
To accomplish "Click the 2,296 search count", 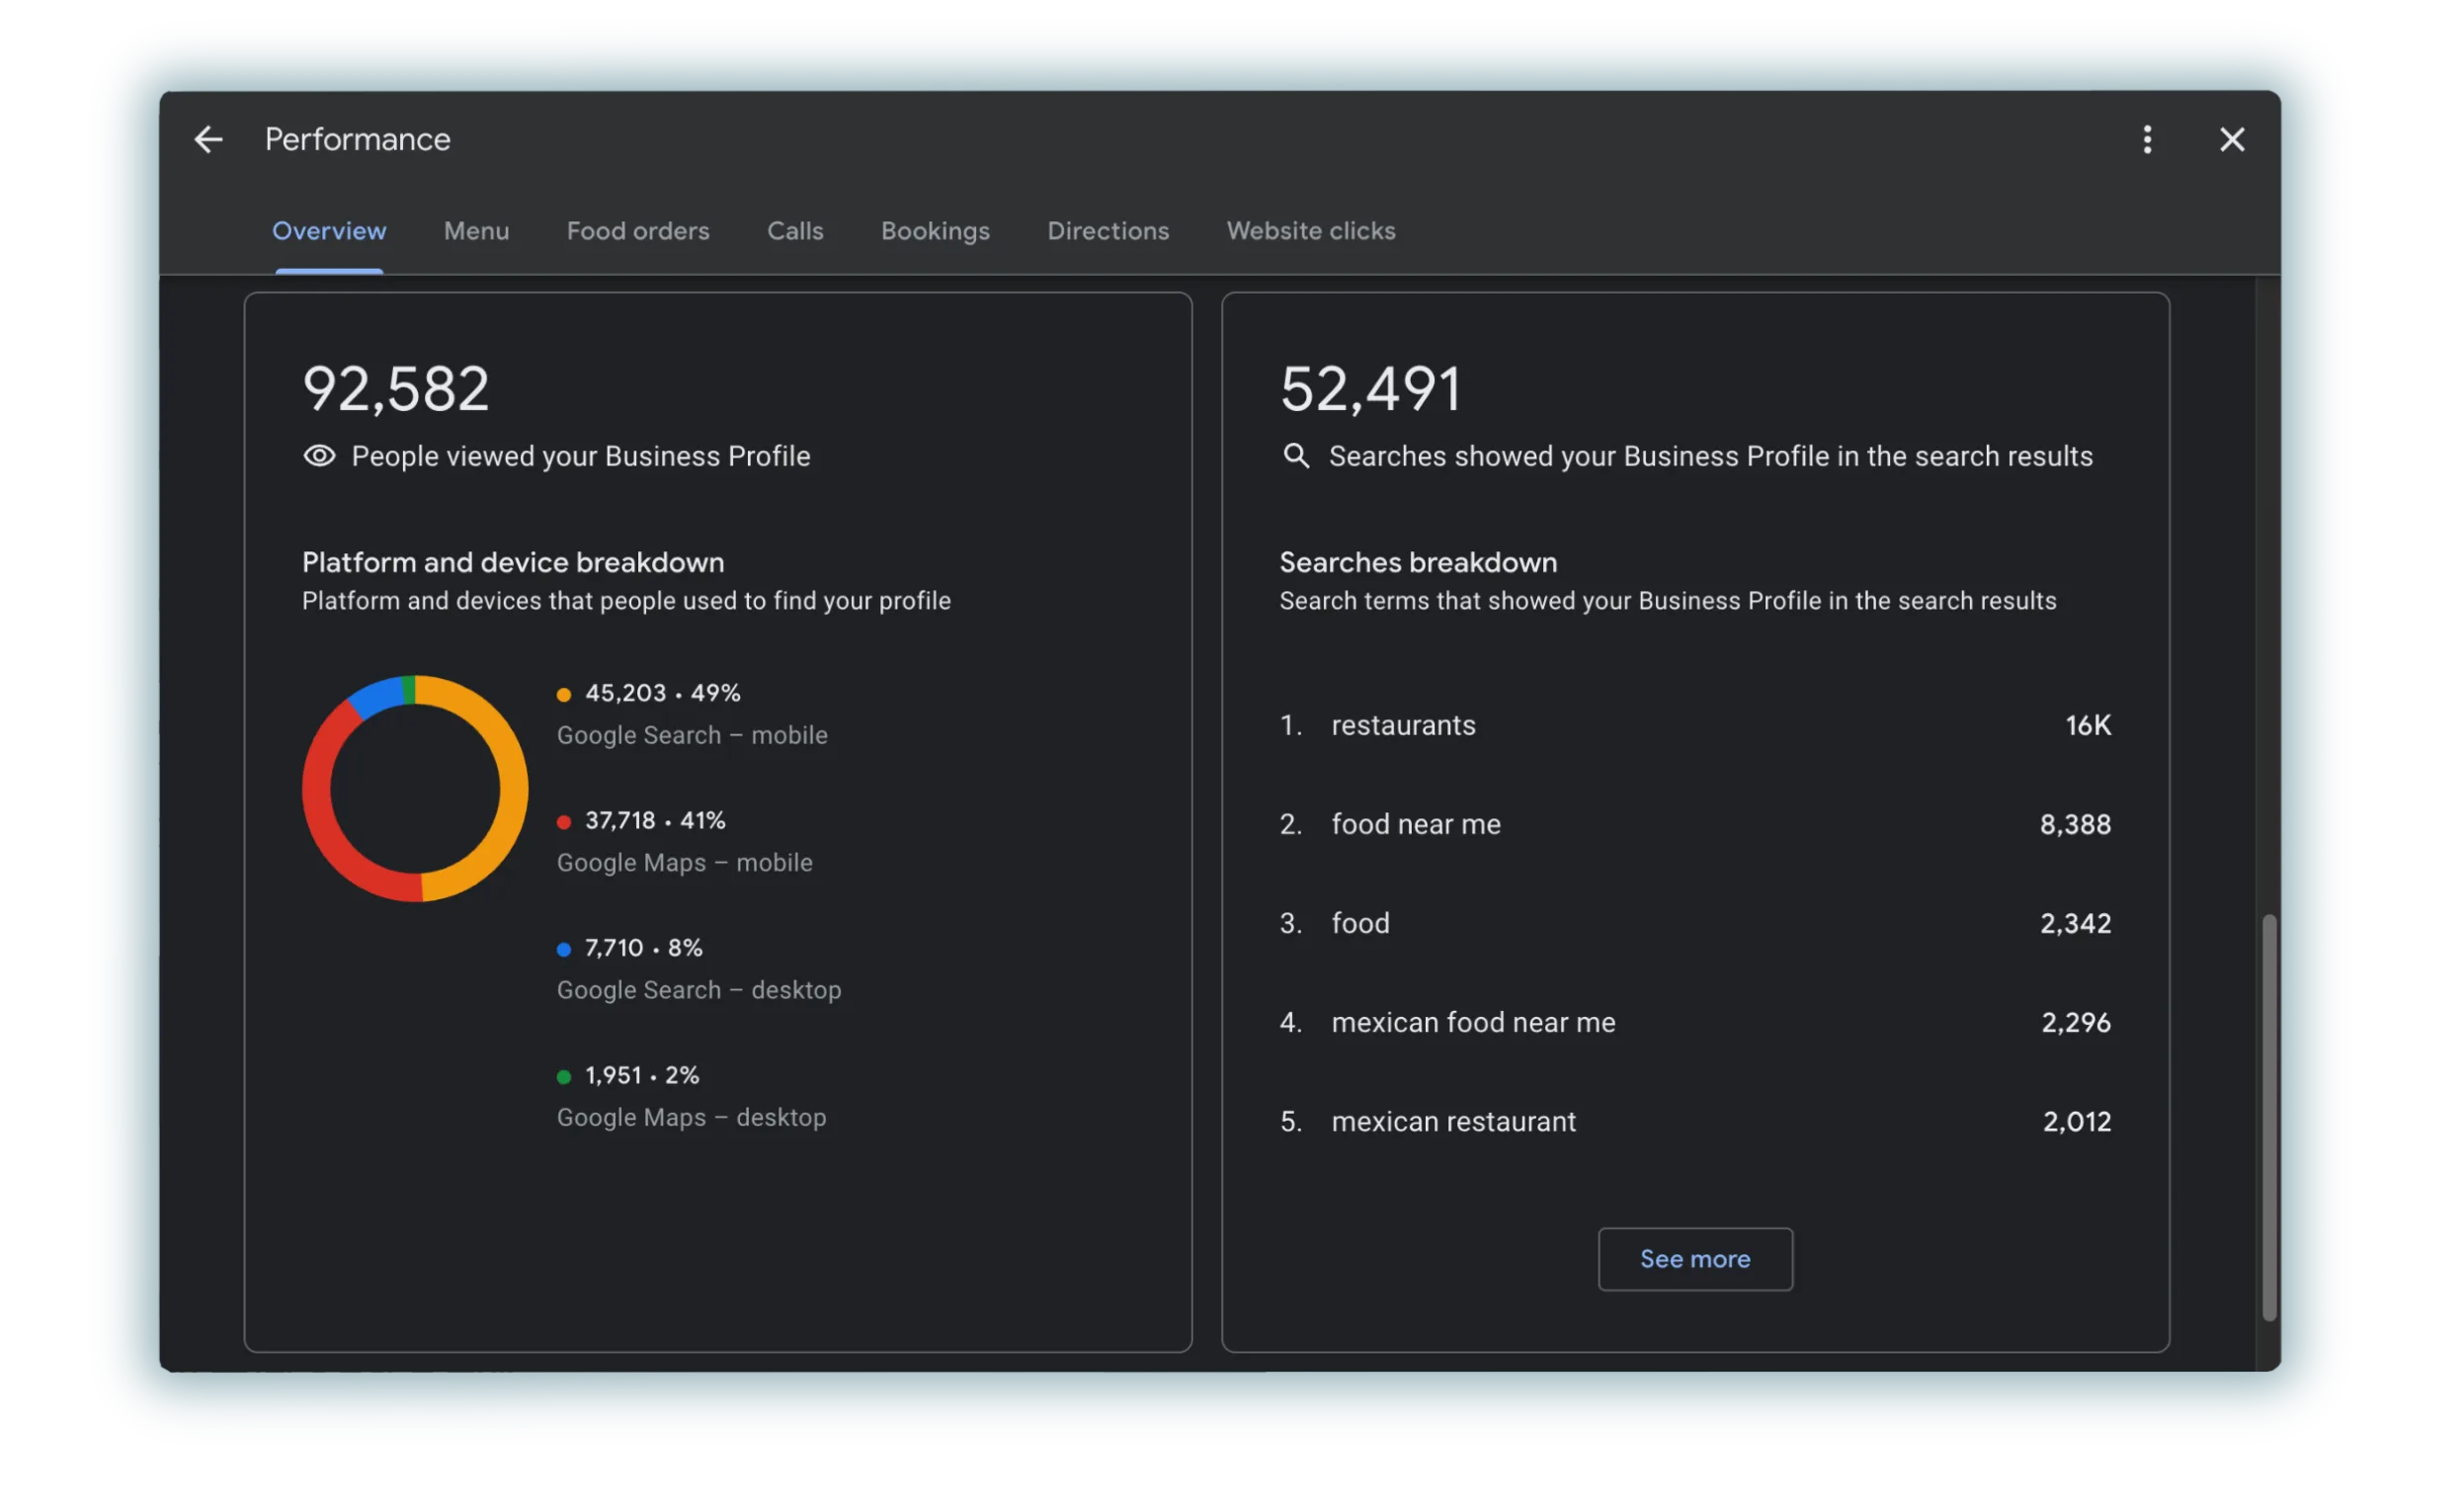I will click(x=2075, y=1022).
